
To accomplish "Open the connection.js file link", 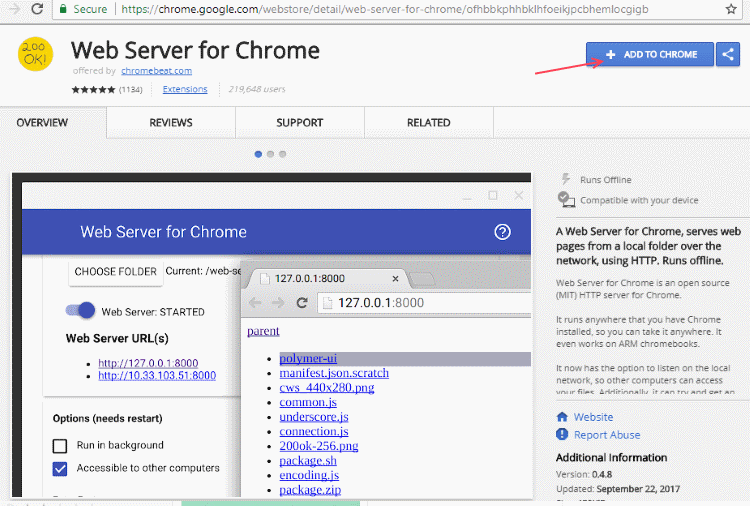I will tap(314, 431).
